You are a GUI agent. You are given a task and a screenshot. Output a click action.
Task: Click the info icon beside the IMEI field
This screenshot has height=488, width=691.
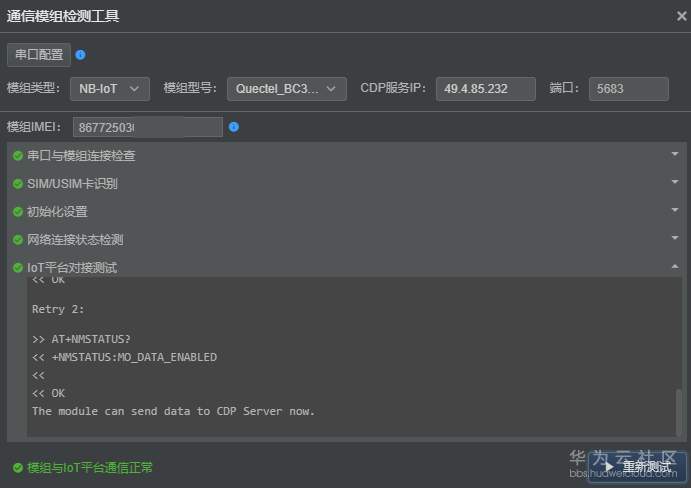click(x=234, y=127)
